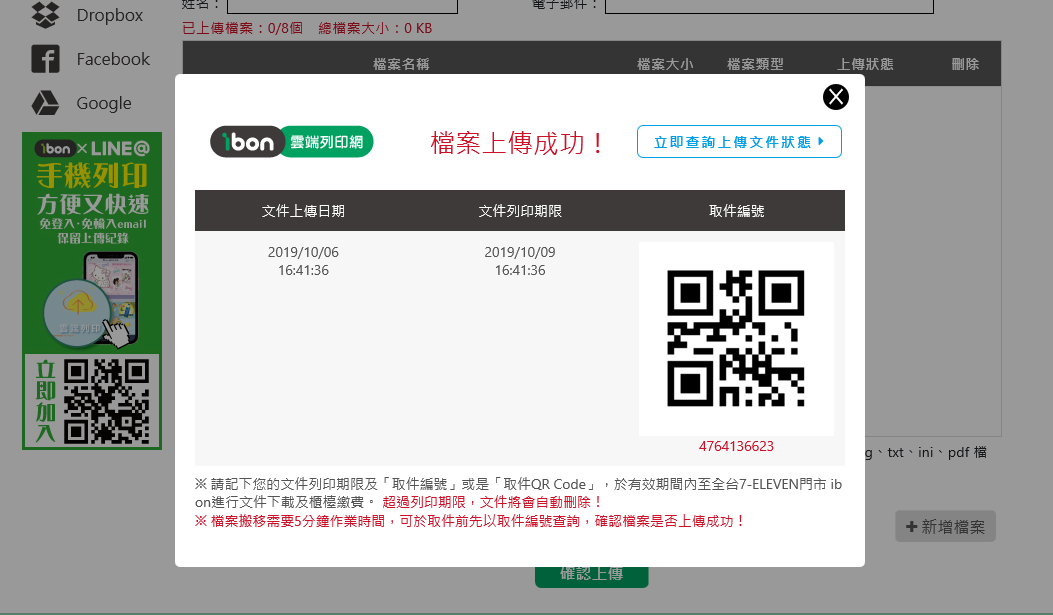Viewport: 1053px width, 615px height.
Task: Click the Facebook icon in sidebar
Action: pos(45,59)
